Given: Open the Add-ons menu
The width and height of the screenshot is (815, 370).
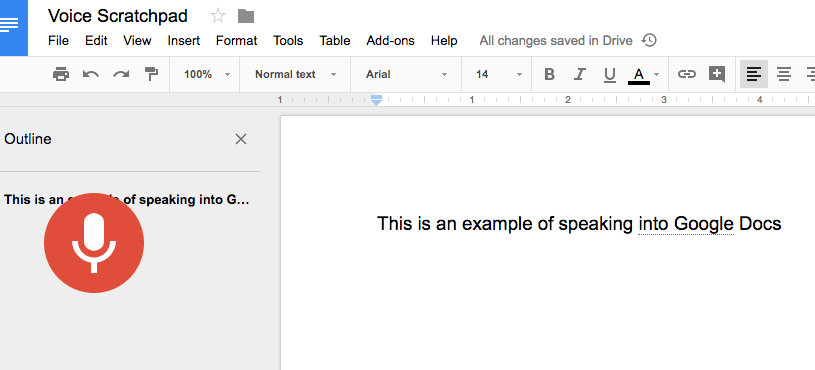Looking at the screenshot, I should (x=390, y=41).
